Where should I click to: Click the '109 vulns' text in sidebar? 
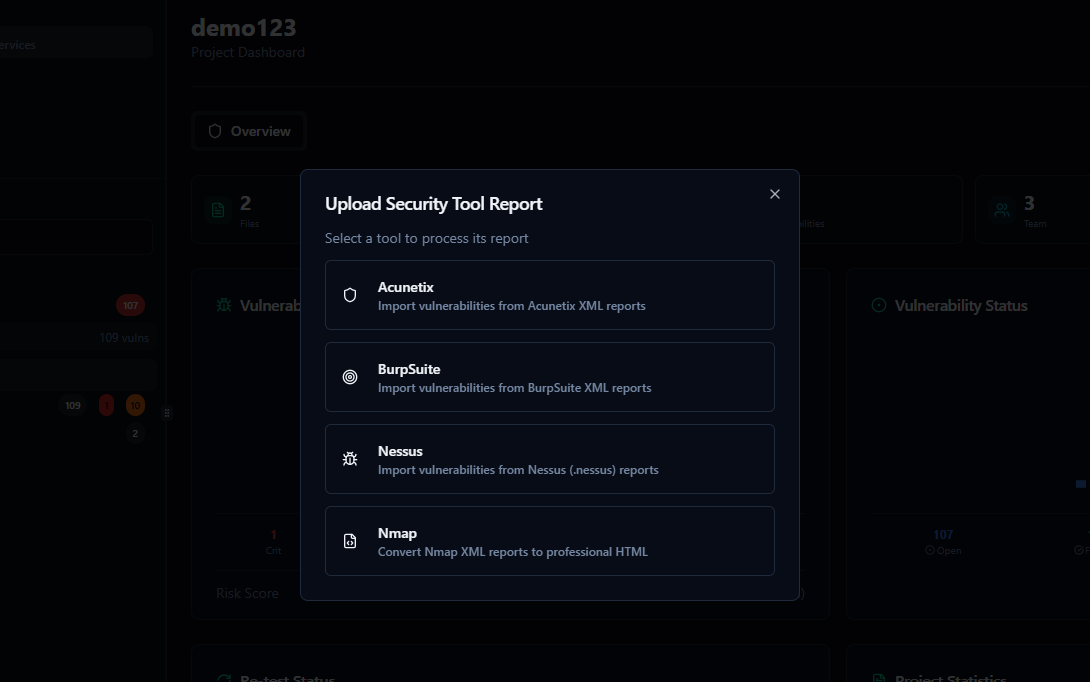pyautogui.click(x=124, y=338)
